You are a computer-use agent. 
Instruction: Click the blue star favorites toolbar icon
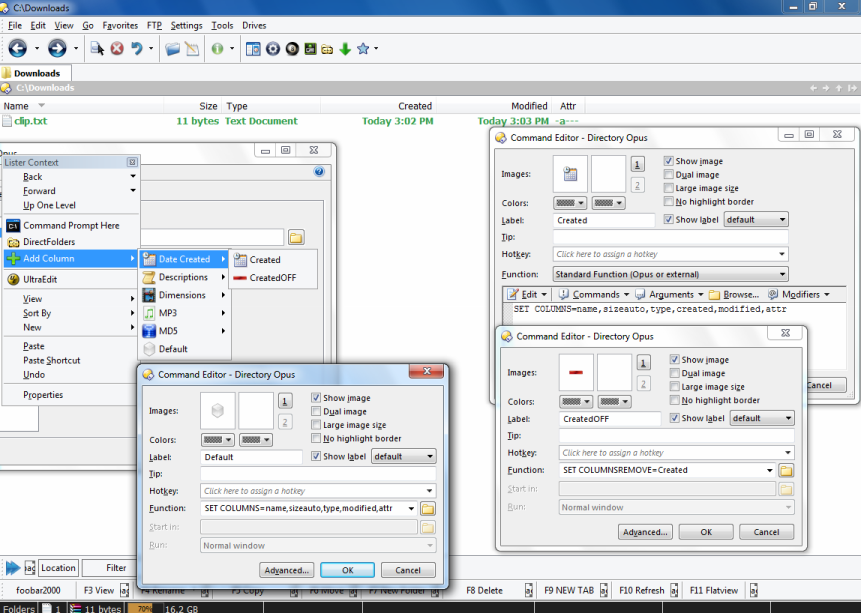tap(363, 48)
